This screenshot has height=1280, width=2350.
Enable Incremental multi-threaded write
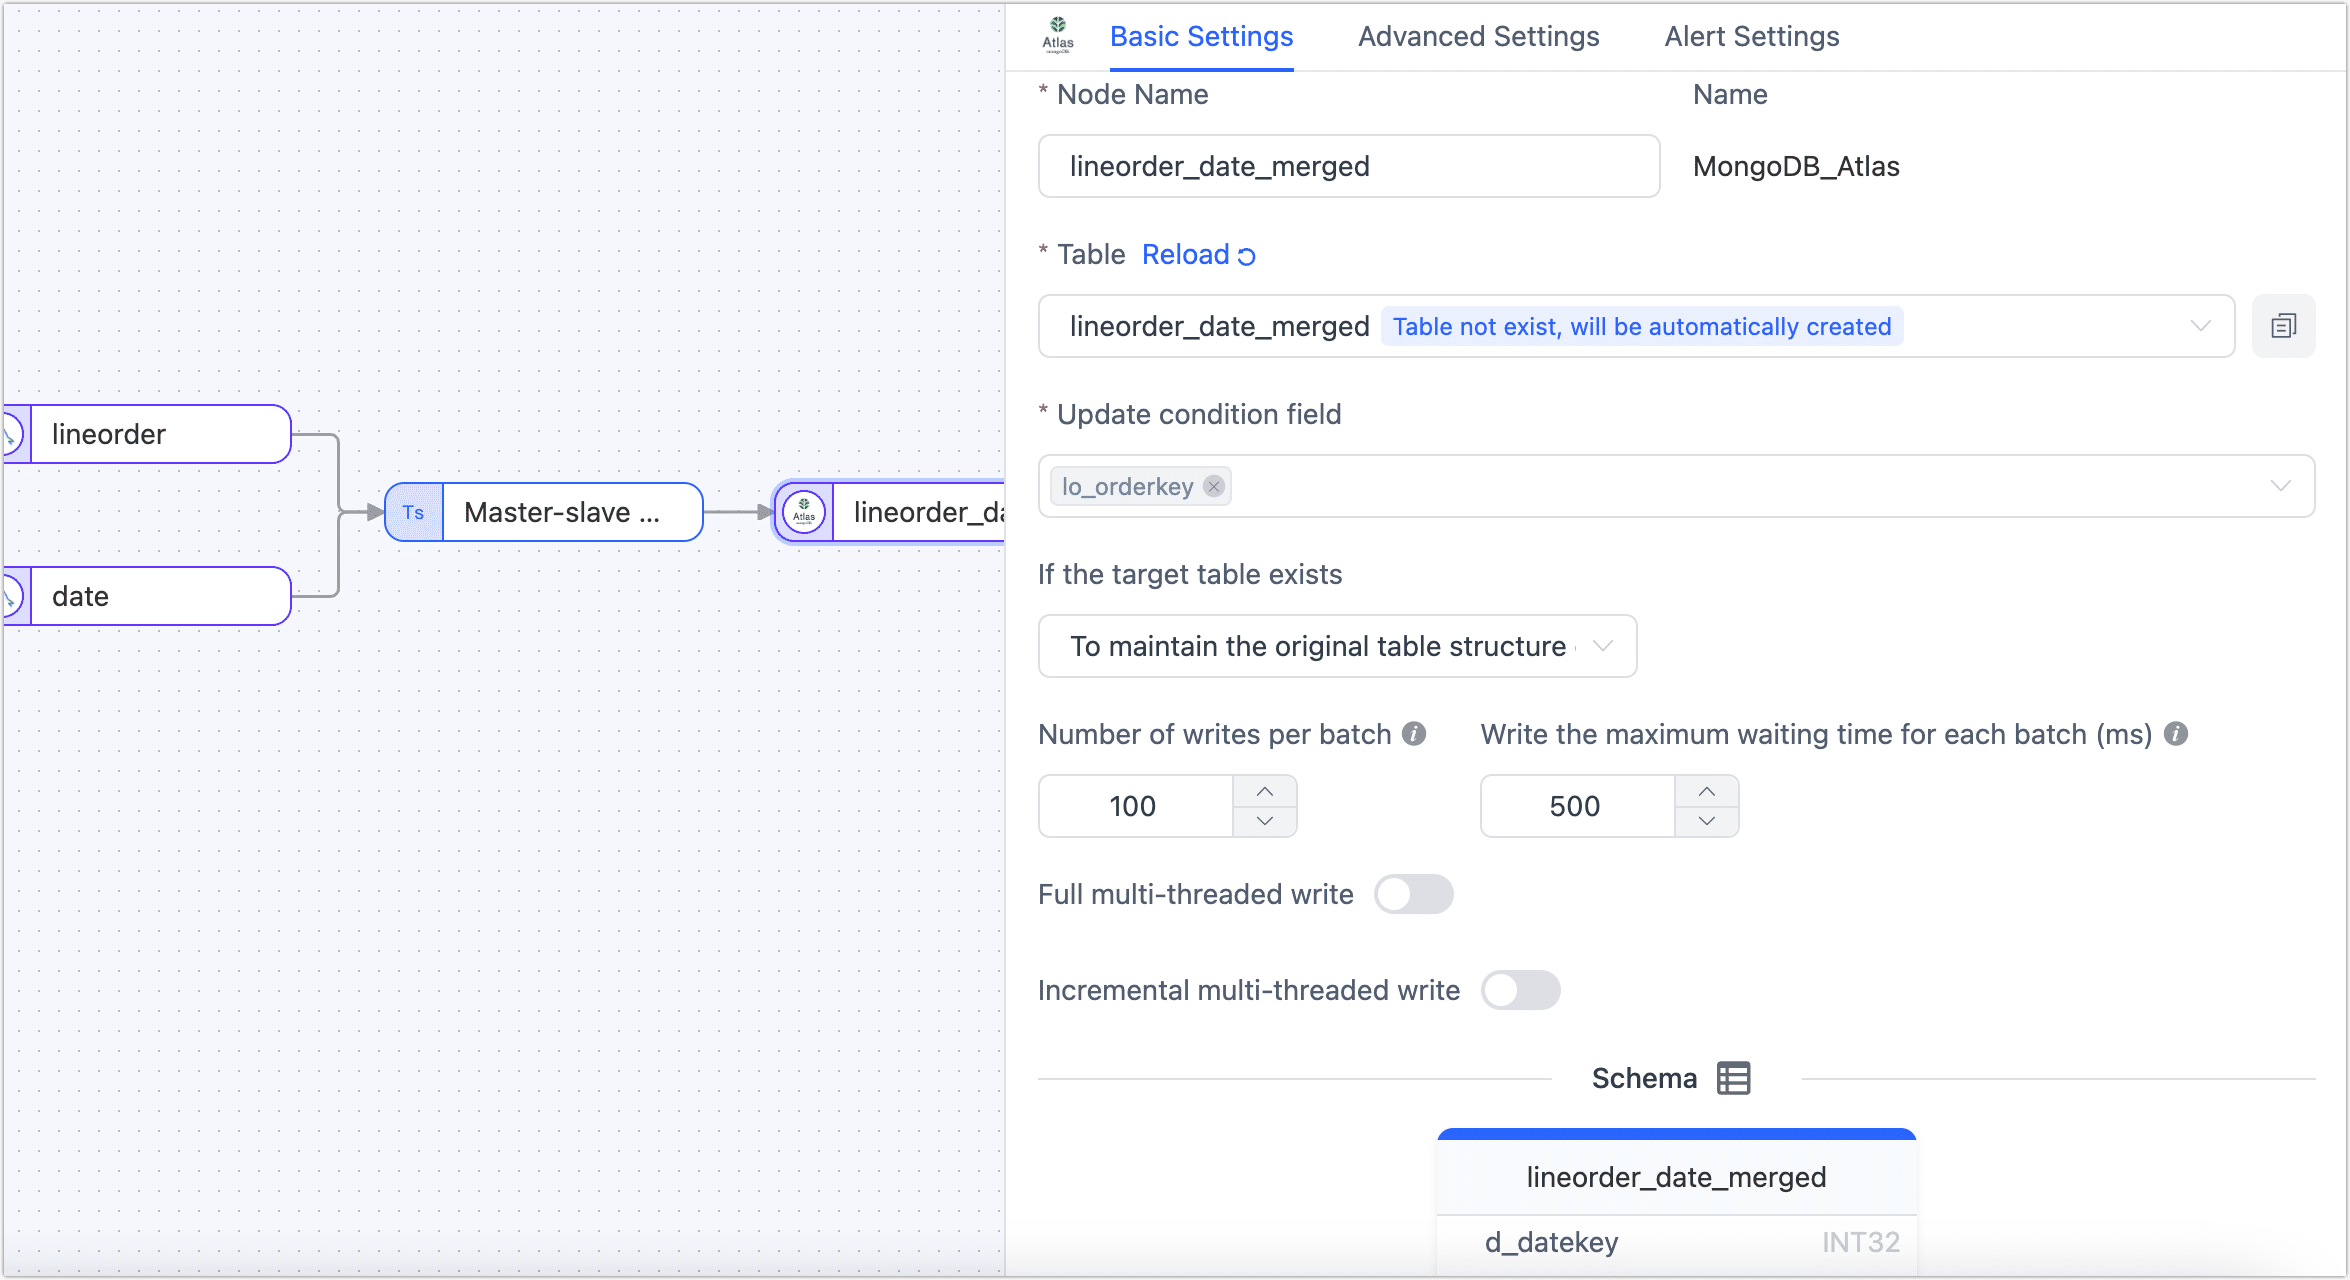1521,990
